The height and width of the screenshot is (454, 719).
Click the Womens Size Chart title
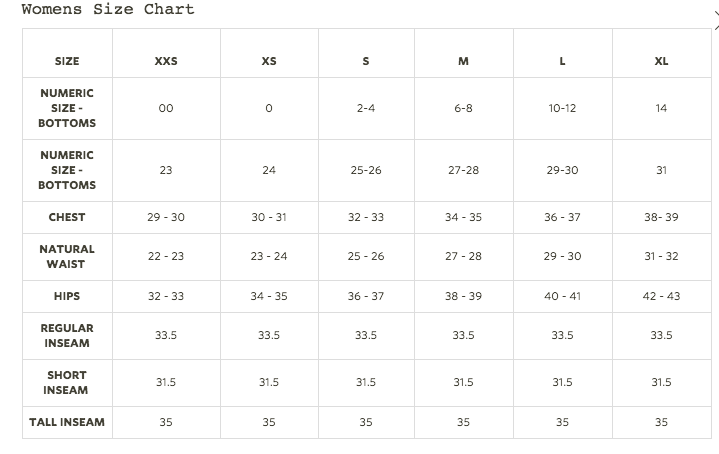[108, 10]
